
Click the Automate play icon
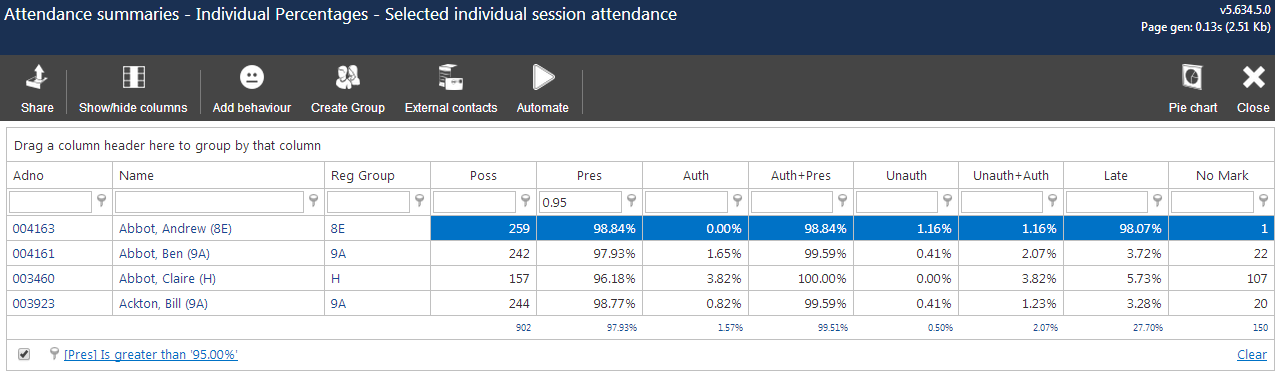(543, 78)
